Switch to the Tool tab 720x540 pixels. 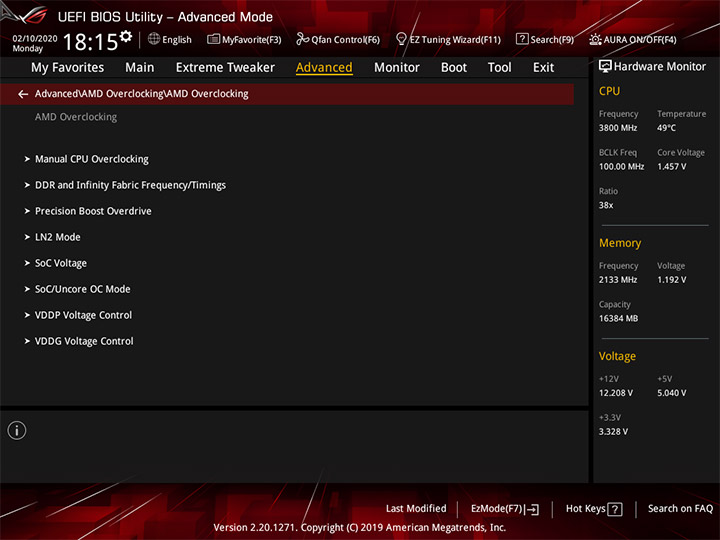(x=500, y=68)
